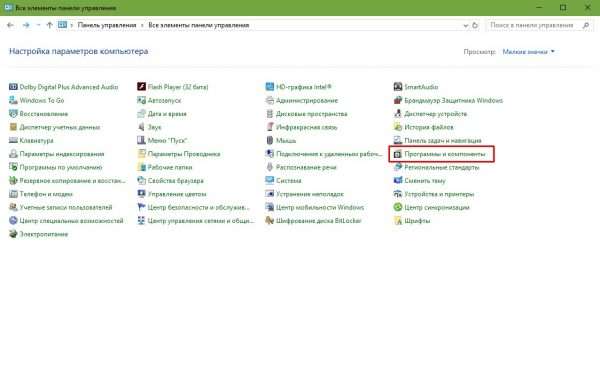Open the HD-графика Intel icon
The image size is (600, 385).
(269, 87)
